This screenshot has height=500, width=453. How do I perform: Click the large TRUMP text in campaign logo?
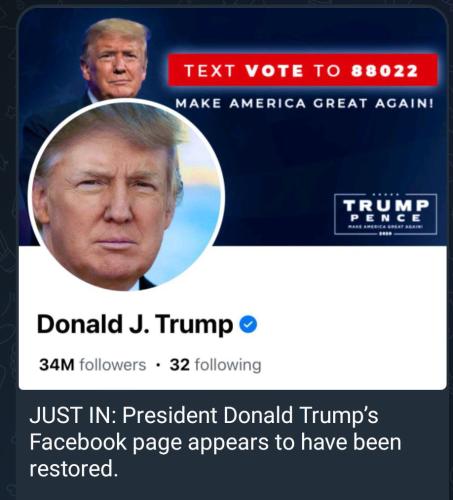coord(386,206)
